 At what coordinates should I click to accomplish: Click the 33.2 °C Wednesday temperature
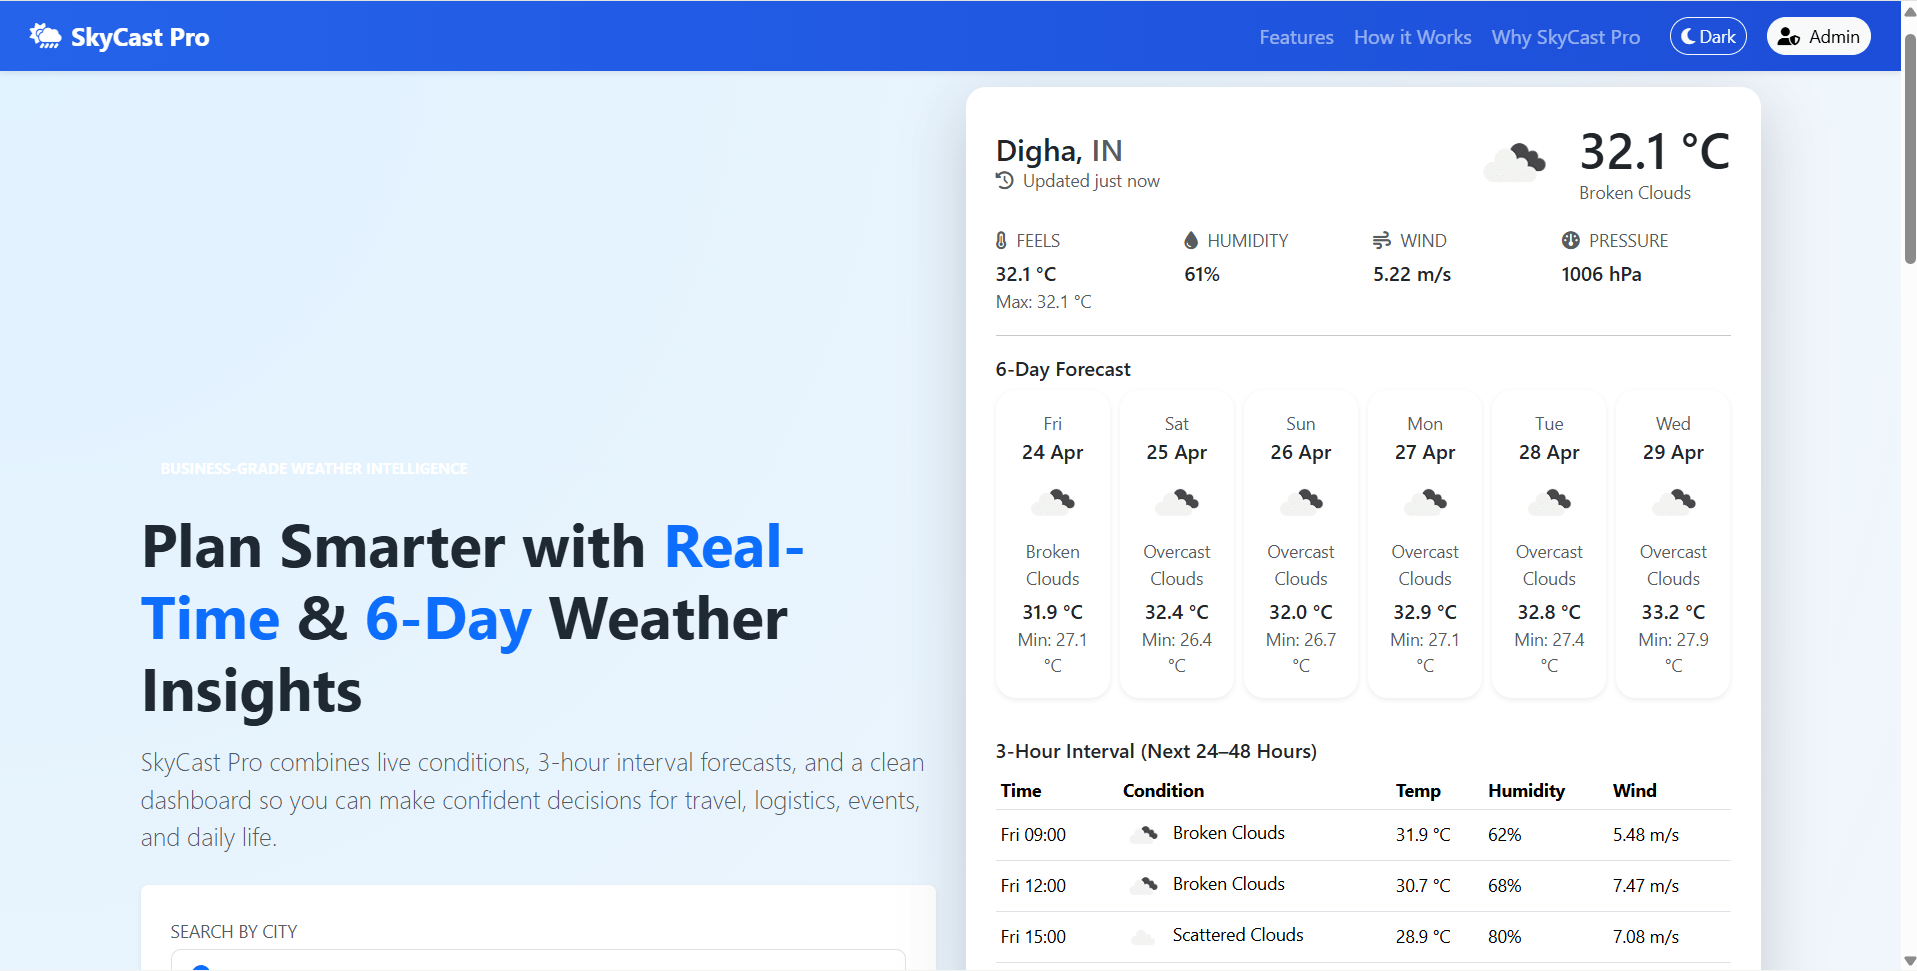pos(1673,612)
